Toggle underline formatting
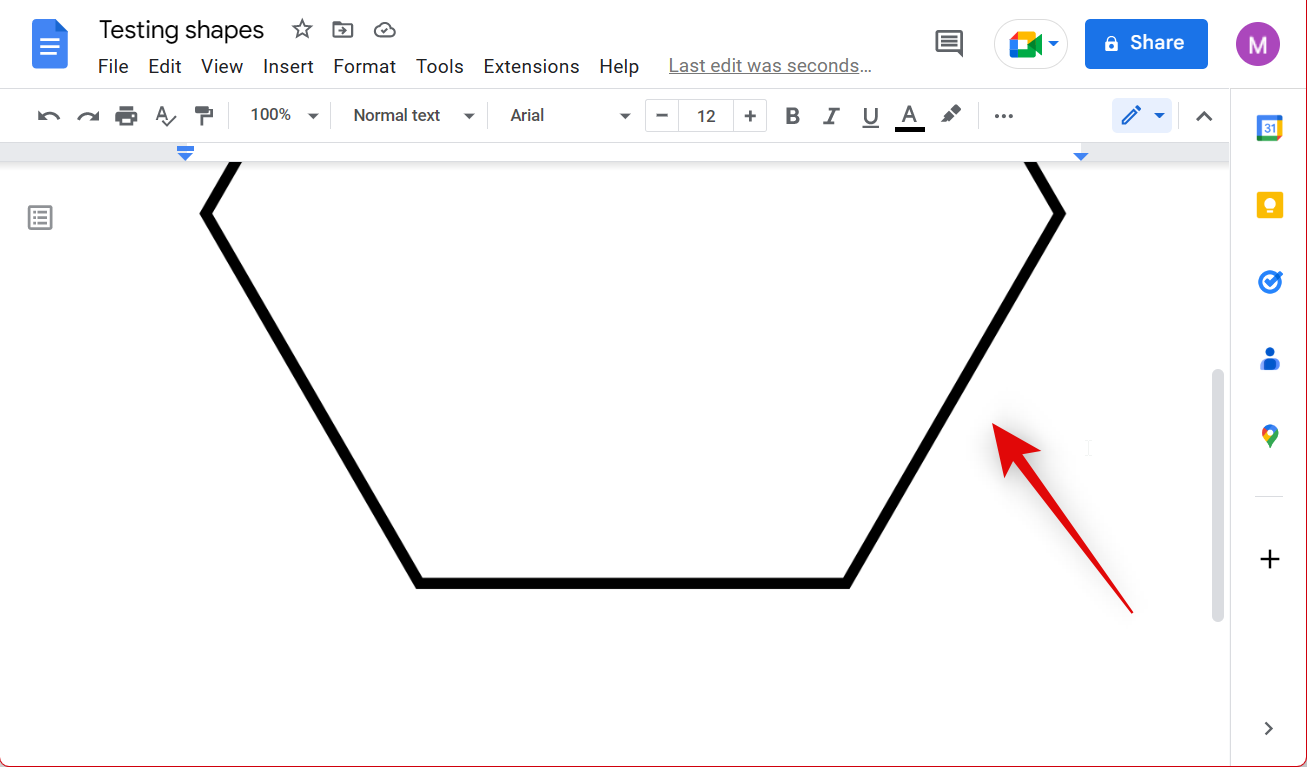This screenshot has height=767, width=1307. pos(870,116)
